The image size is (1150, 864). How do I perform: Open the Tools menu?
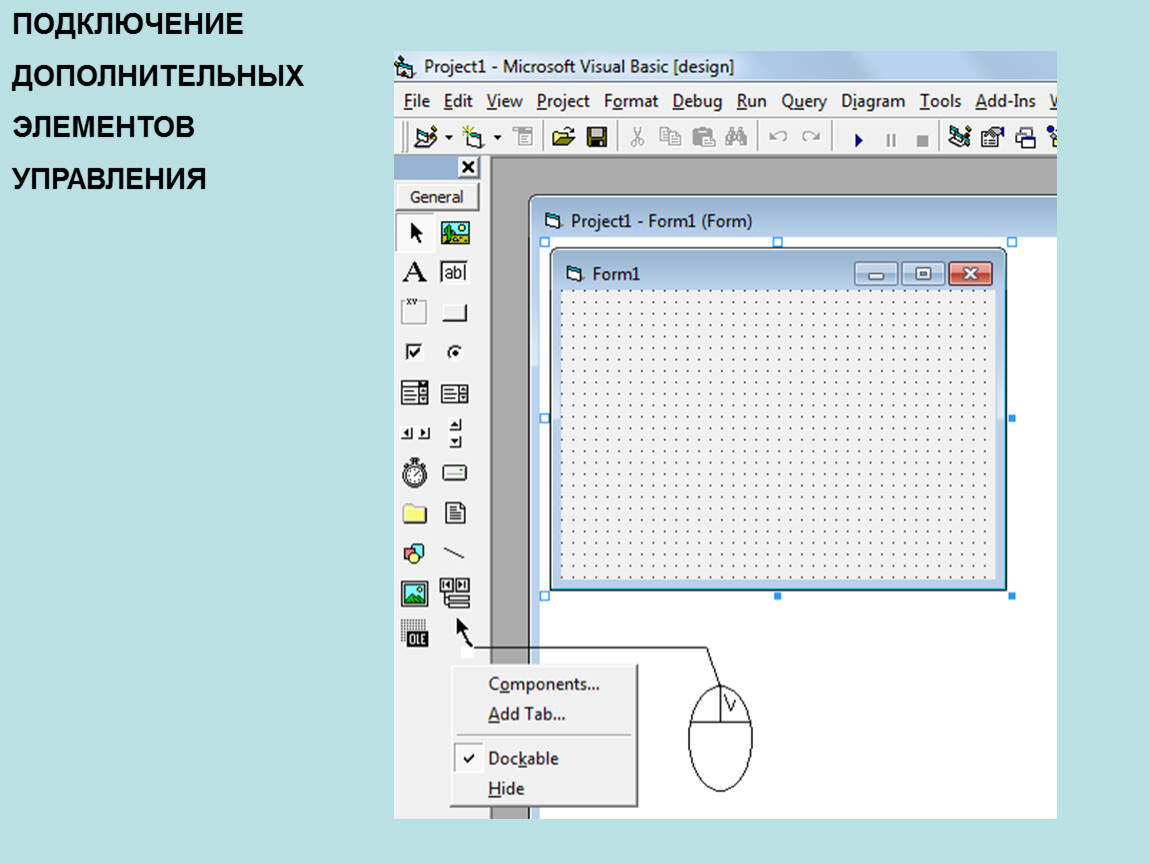tap(940, 101)
